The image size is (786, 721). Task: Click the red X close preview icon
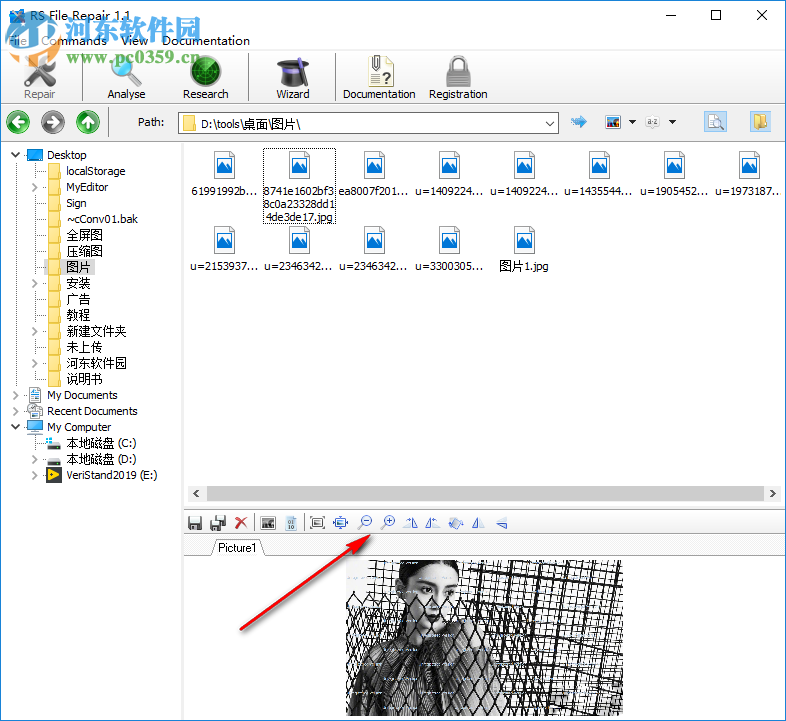pyautogui.click(x=241, y=523)
